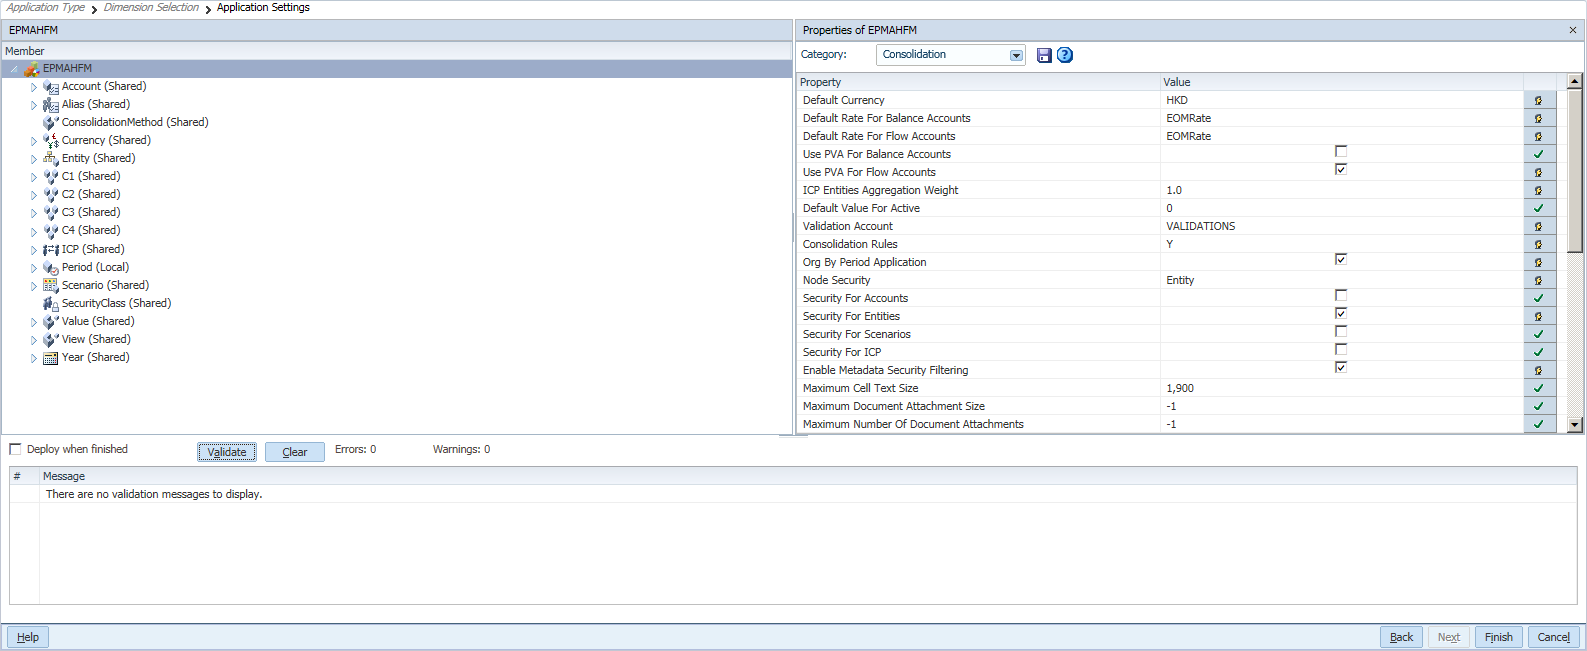Select the View (Shared) dimension
Viewport: 1587px width, 651px height.
pyautogui.click(x=96, y=339)
